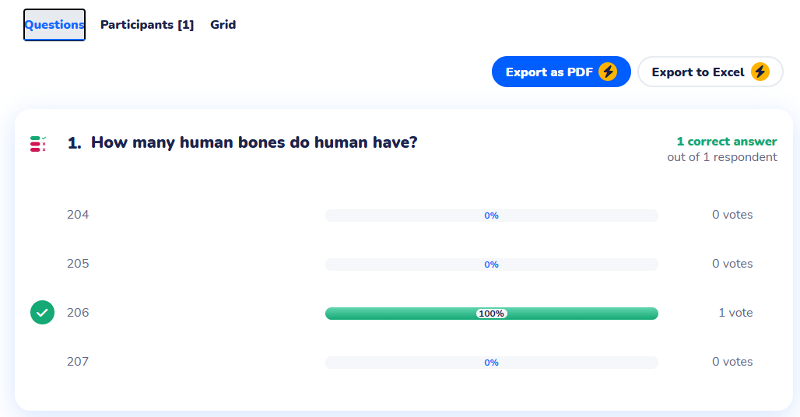Click the question title about human bones
This screenshot has width=800, height=417.
(x=254, y=143)
